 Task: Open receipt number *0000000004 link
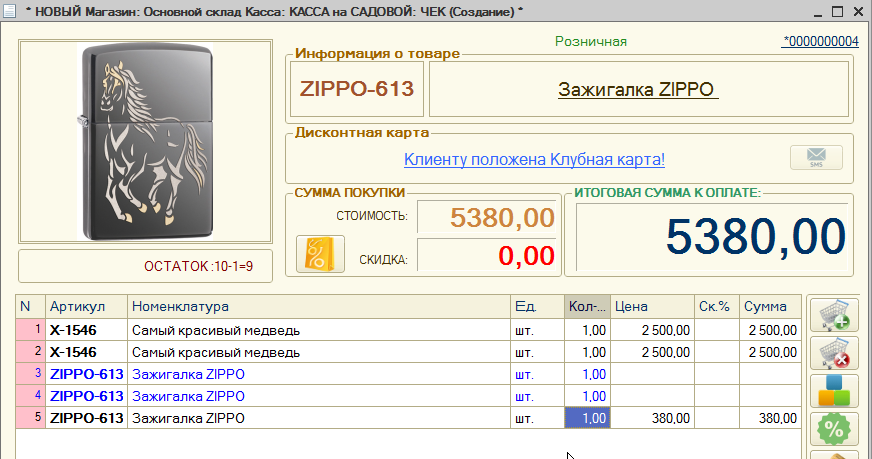[x=820, y=41]
